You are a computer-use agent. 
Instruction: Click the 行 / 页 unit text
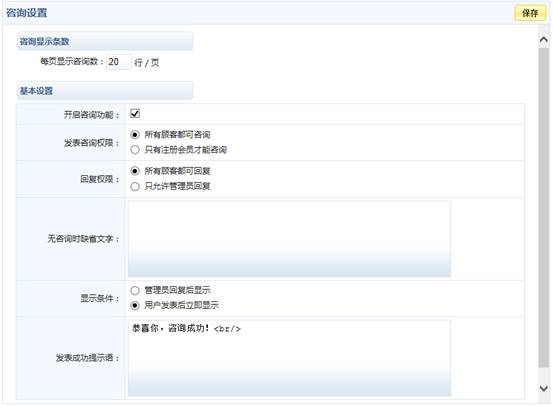(147, 63)
